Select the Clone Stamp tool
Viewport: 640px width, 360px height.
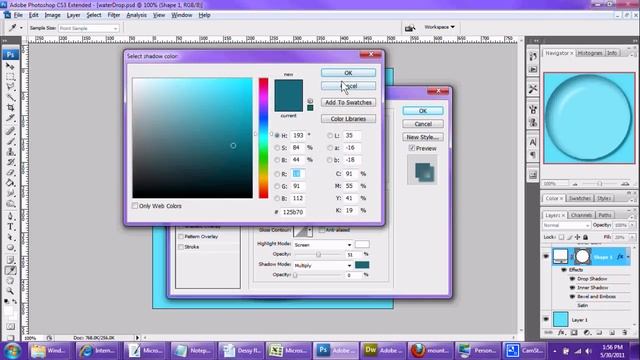[10, 151]
